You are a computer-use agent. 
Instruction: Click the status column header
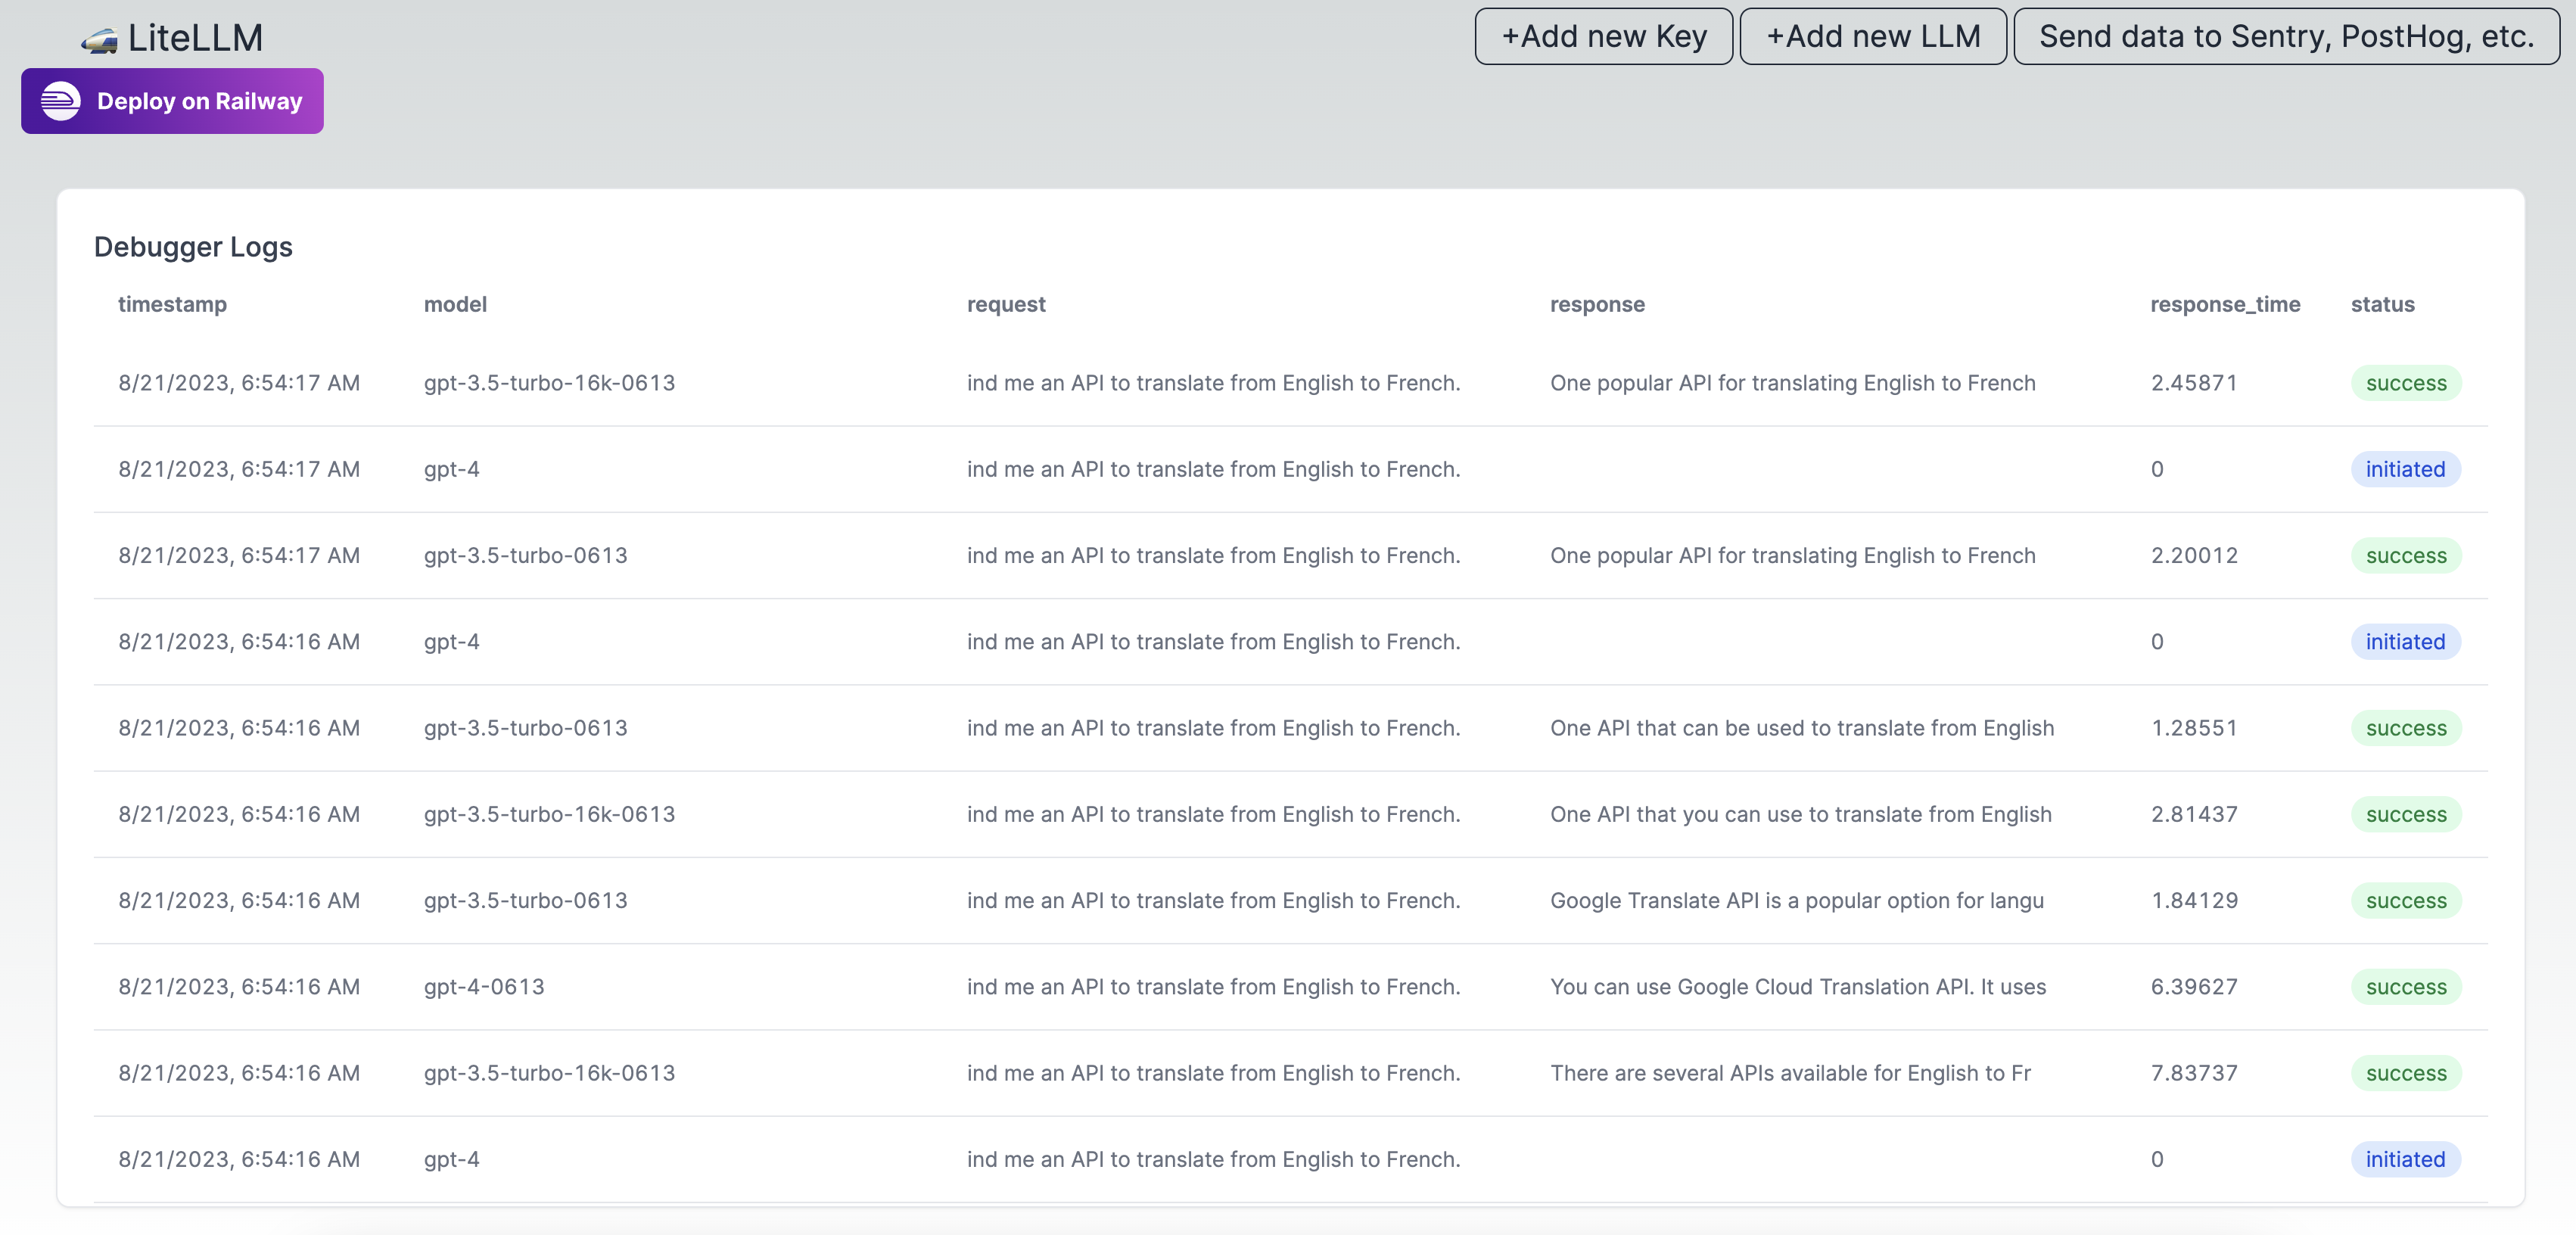click(2381, 304)
